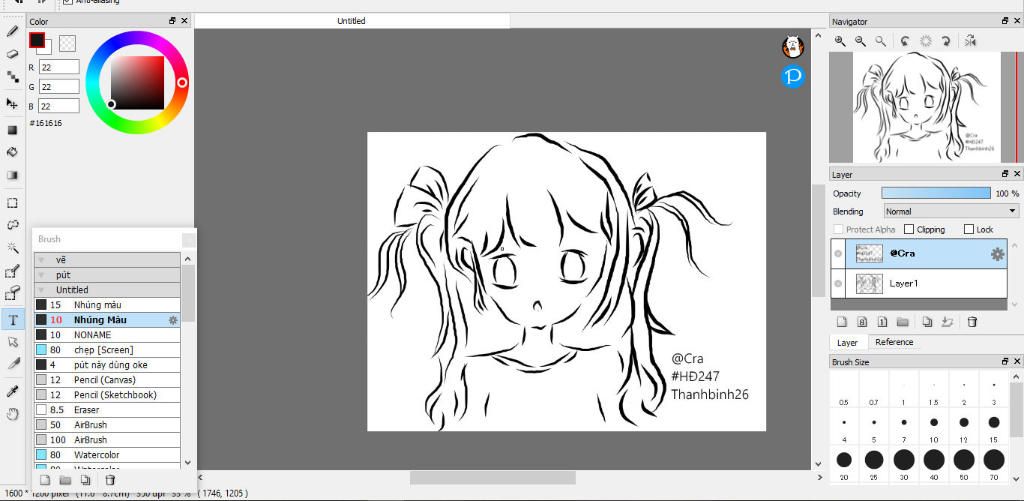1024x501 pixels.
Task: Click the R value input field
Action: pyautogui.click(x=59, y=67)
